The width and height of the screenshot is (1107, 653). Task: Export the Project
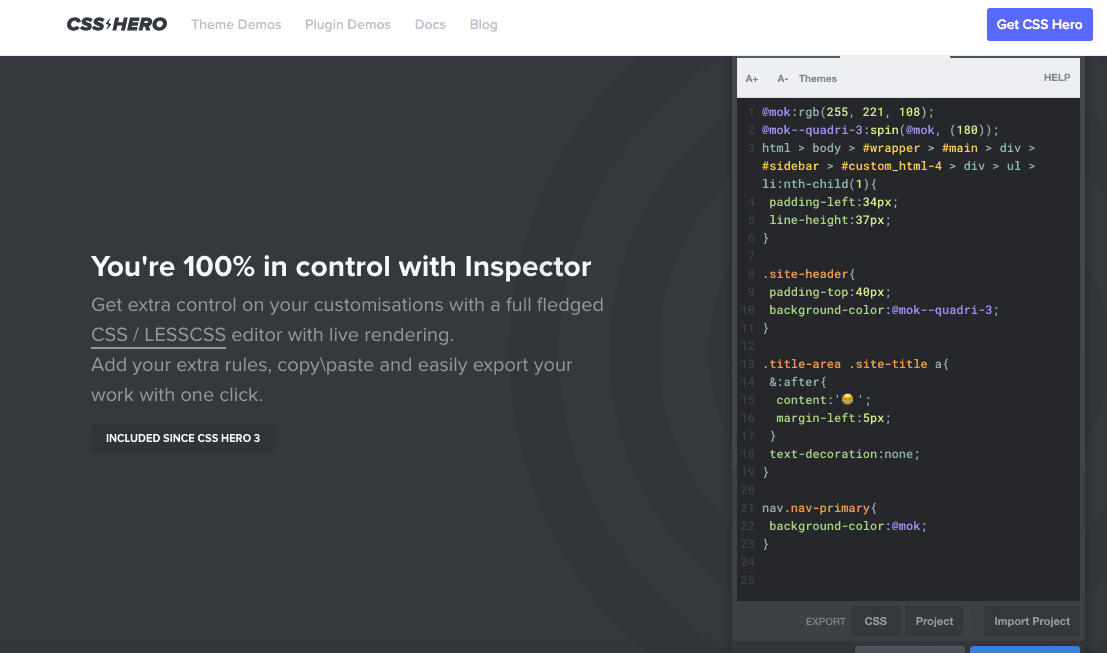[x=934, y=621]
